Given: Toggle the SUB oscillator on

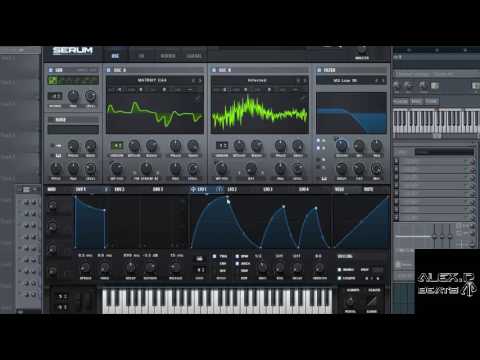Looking at the screenshot, I should 51,70.
